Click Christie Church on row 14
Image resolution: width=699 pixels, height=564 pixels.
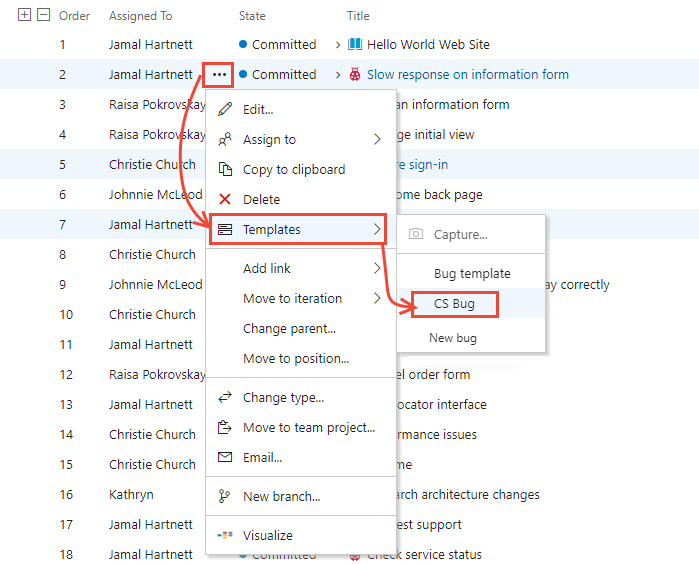(x=152, y=434)
